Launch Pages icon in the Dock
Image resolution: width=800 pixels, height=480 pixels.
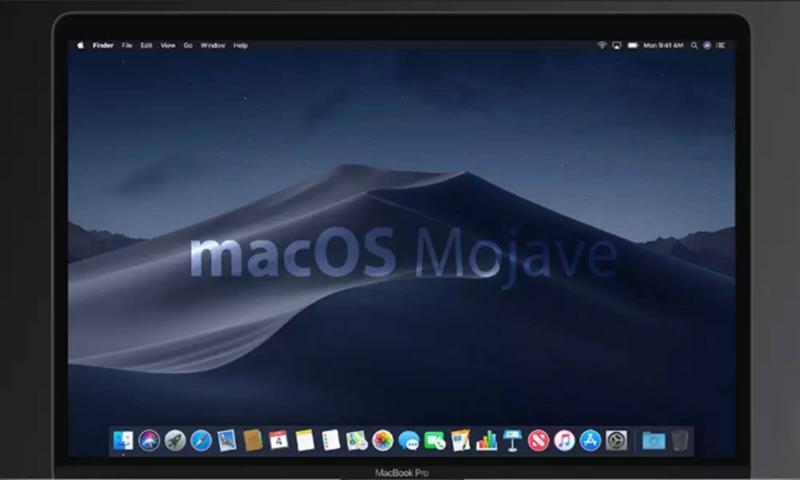461,441
